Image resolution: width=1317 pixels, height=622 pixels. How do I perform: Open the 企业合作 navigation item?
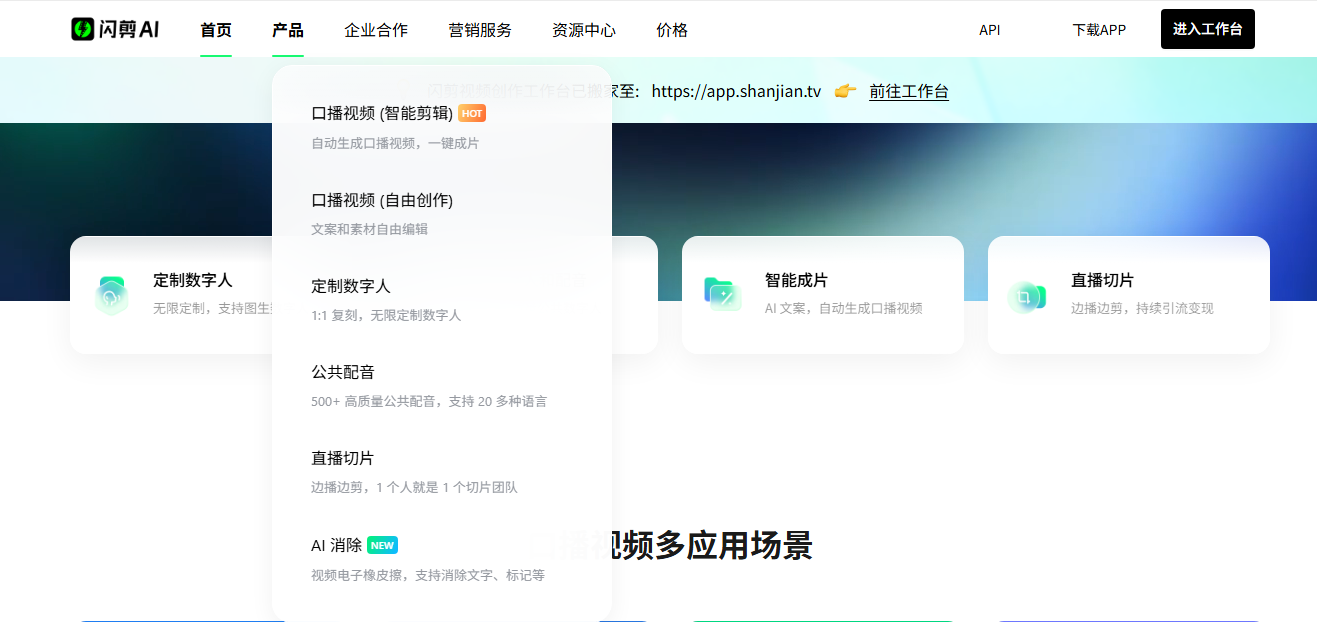point(376,30)
